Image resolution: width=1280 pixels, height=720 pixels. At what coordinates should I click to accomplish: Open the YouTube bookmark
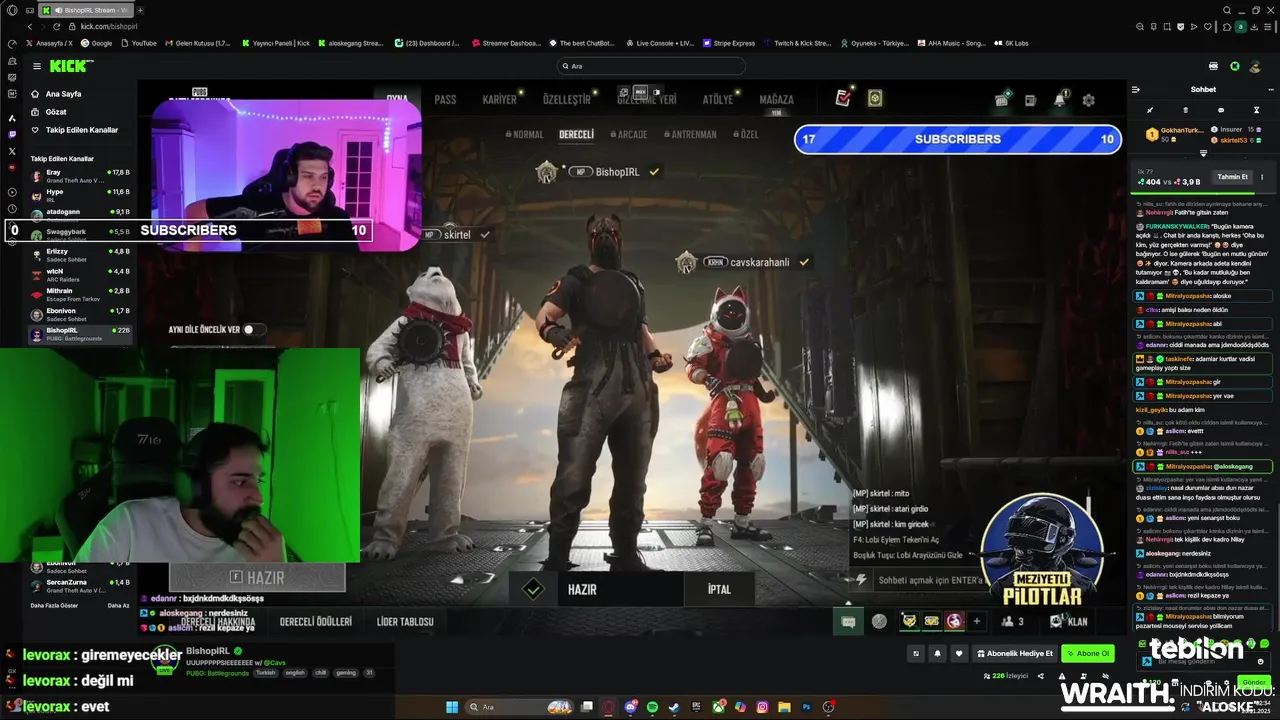[x=139, y=43]
